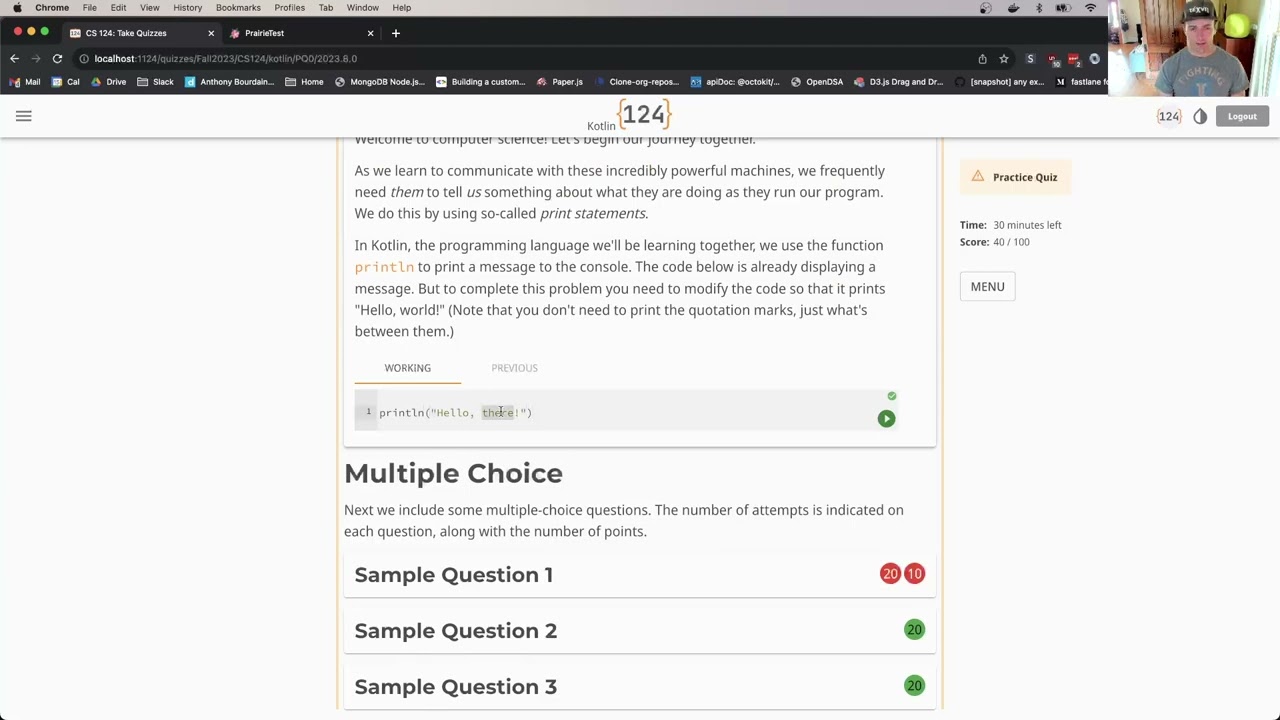
Task: Click the red extension icon with badge 2
Action: tap(1074, 60)
